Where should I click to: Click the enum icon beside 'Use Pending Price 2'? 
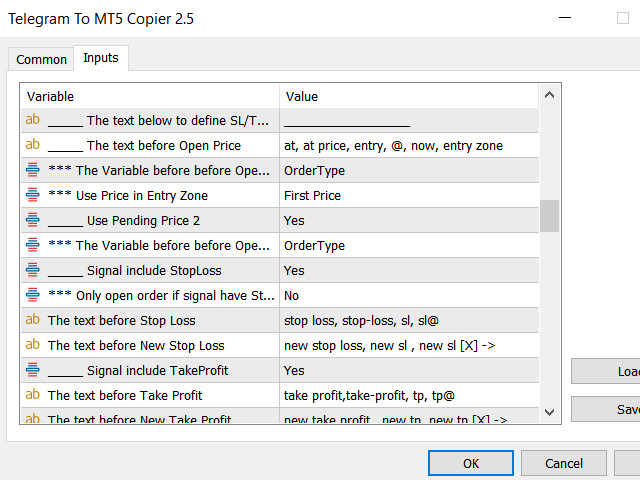coord(33,220)
